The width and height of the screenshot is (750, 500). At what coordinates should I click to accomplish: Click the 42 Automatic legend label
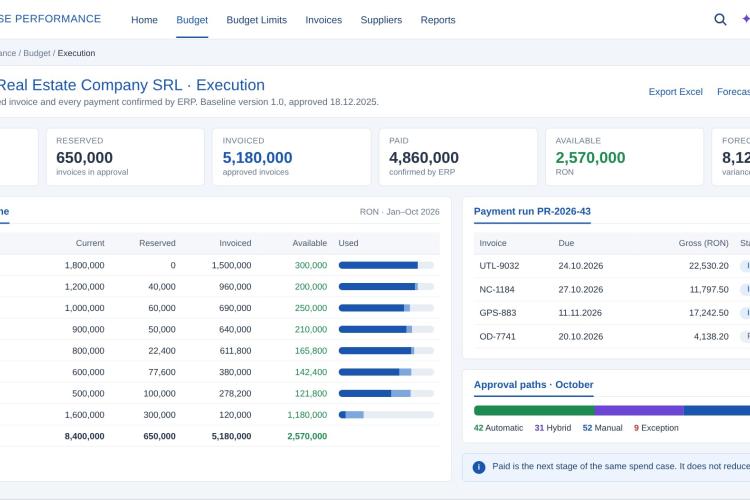498,428
